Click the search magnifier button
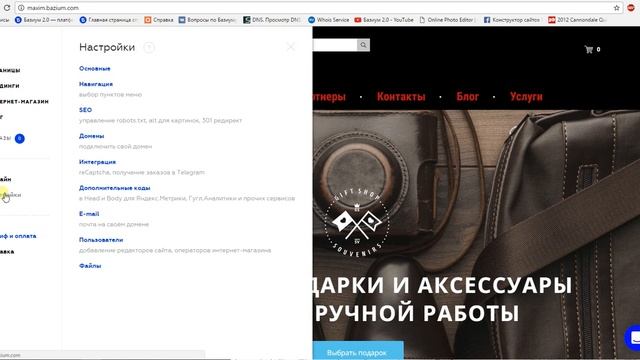The height and width of the screenshot is (360, 640). tap(363, 45)
